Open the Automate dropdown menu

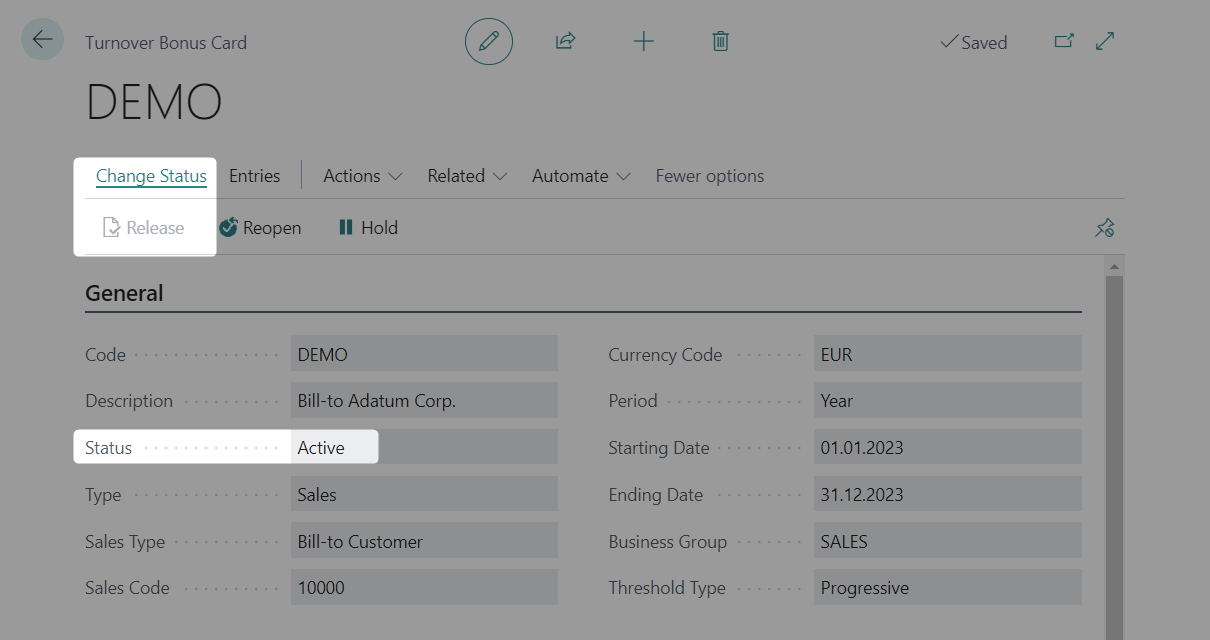581,176
